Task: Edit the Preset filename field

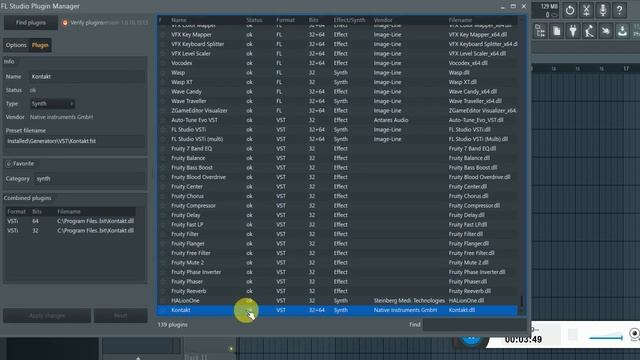Action: (75, 141)
